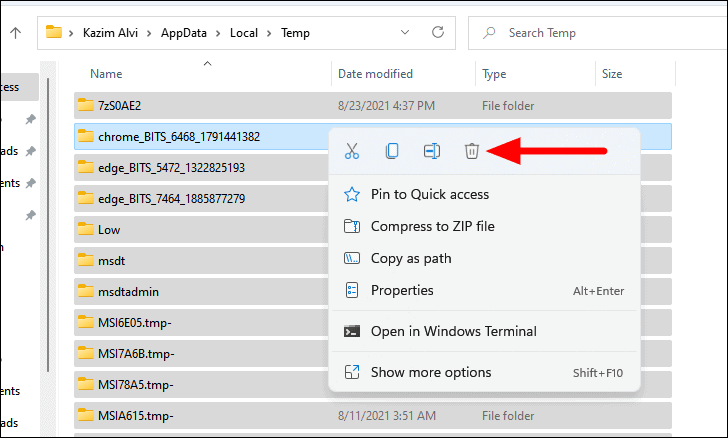Click the msdtadmin folder icon
728x438 pixels.
pyautogui.click(x=86, y=291)
